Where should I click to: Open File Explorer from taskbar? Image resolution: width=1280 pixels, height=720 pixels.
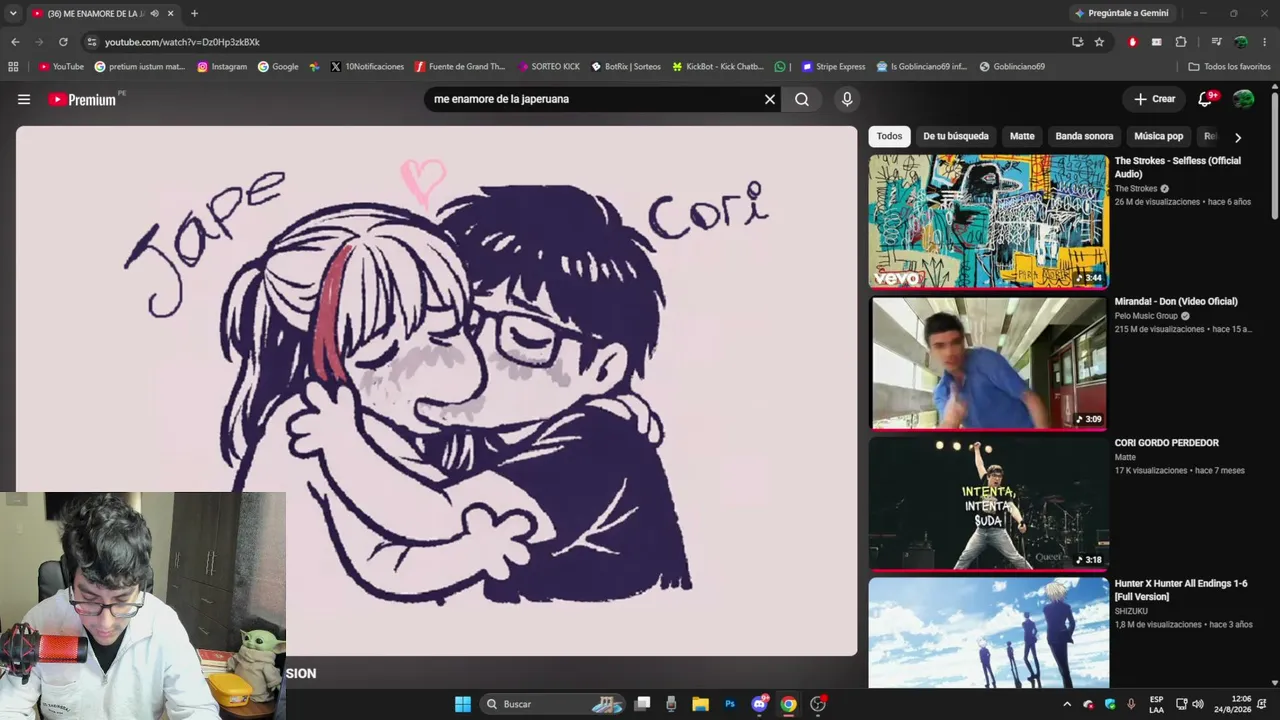pos(700,704)
